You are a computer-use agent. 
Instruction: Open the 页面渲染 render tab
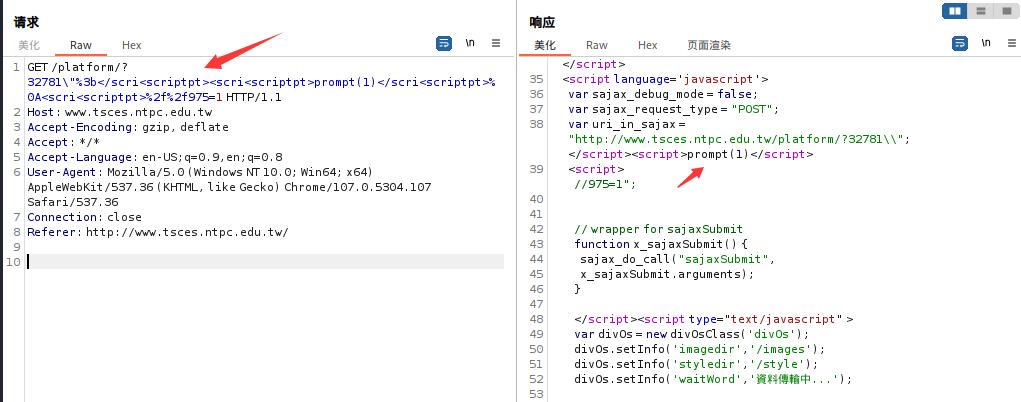pos(709,45)
